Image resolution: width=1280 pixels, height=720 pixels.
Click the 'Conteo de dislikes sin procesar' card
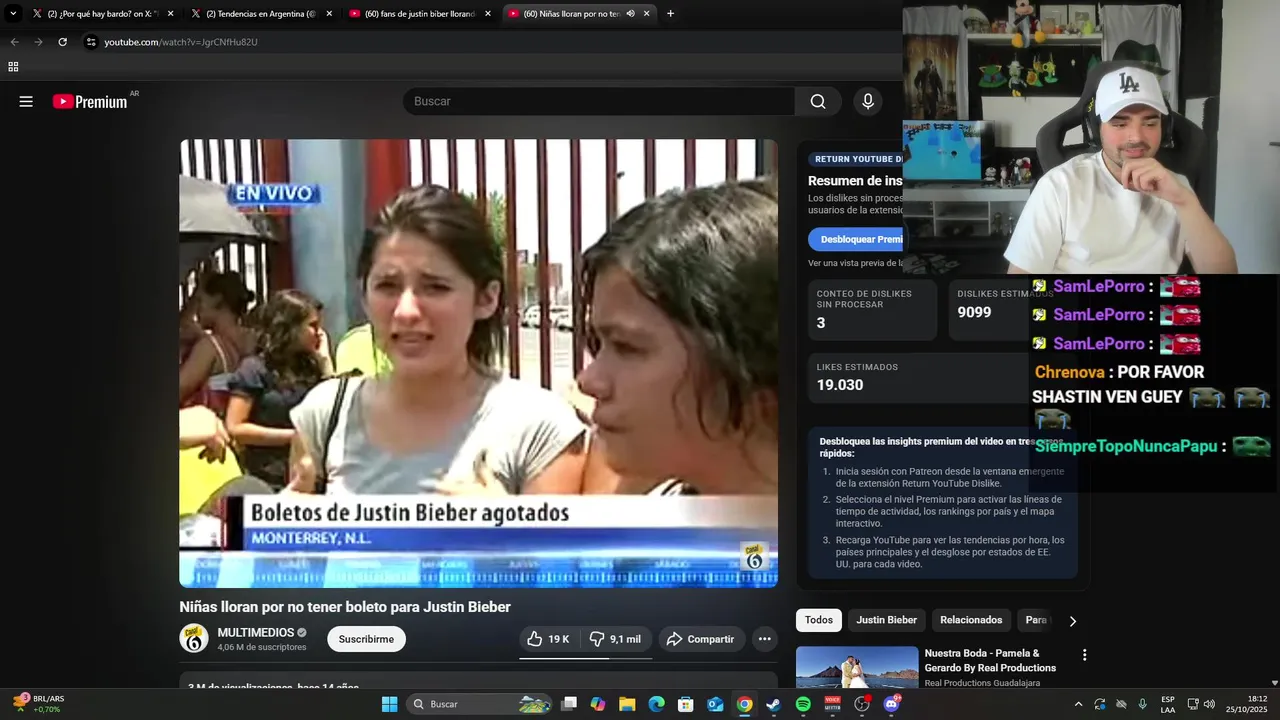click(872, 310)
